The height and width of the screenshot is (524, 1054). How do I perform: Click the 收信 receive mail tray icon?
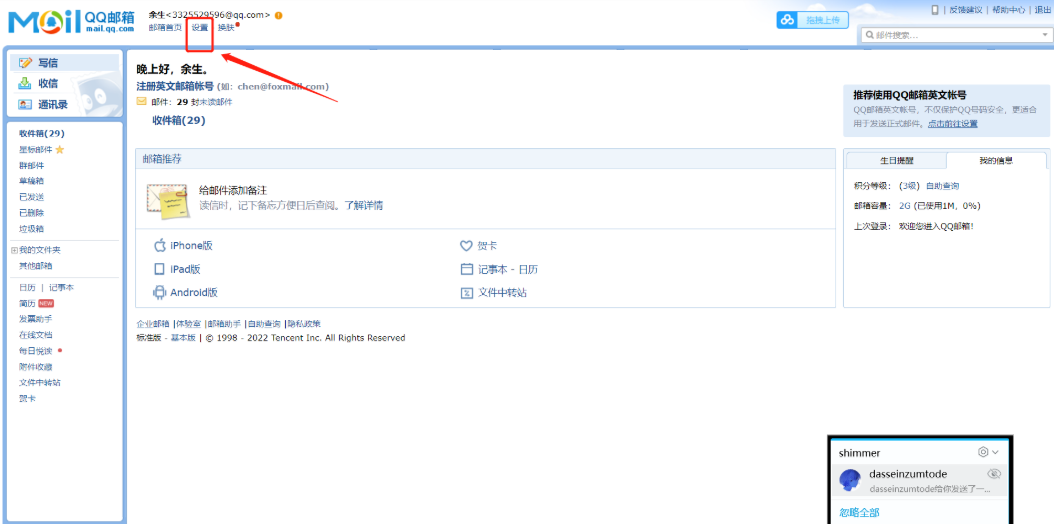coord(25,83)
